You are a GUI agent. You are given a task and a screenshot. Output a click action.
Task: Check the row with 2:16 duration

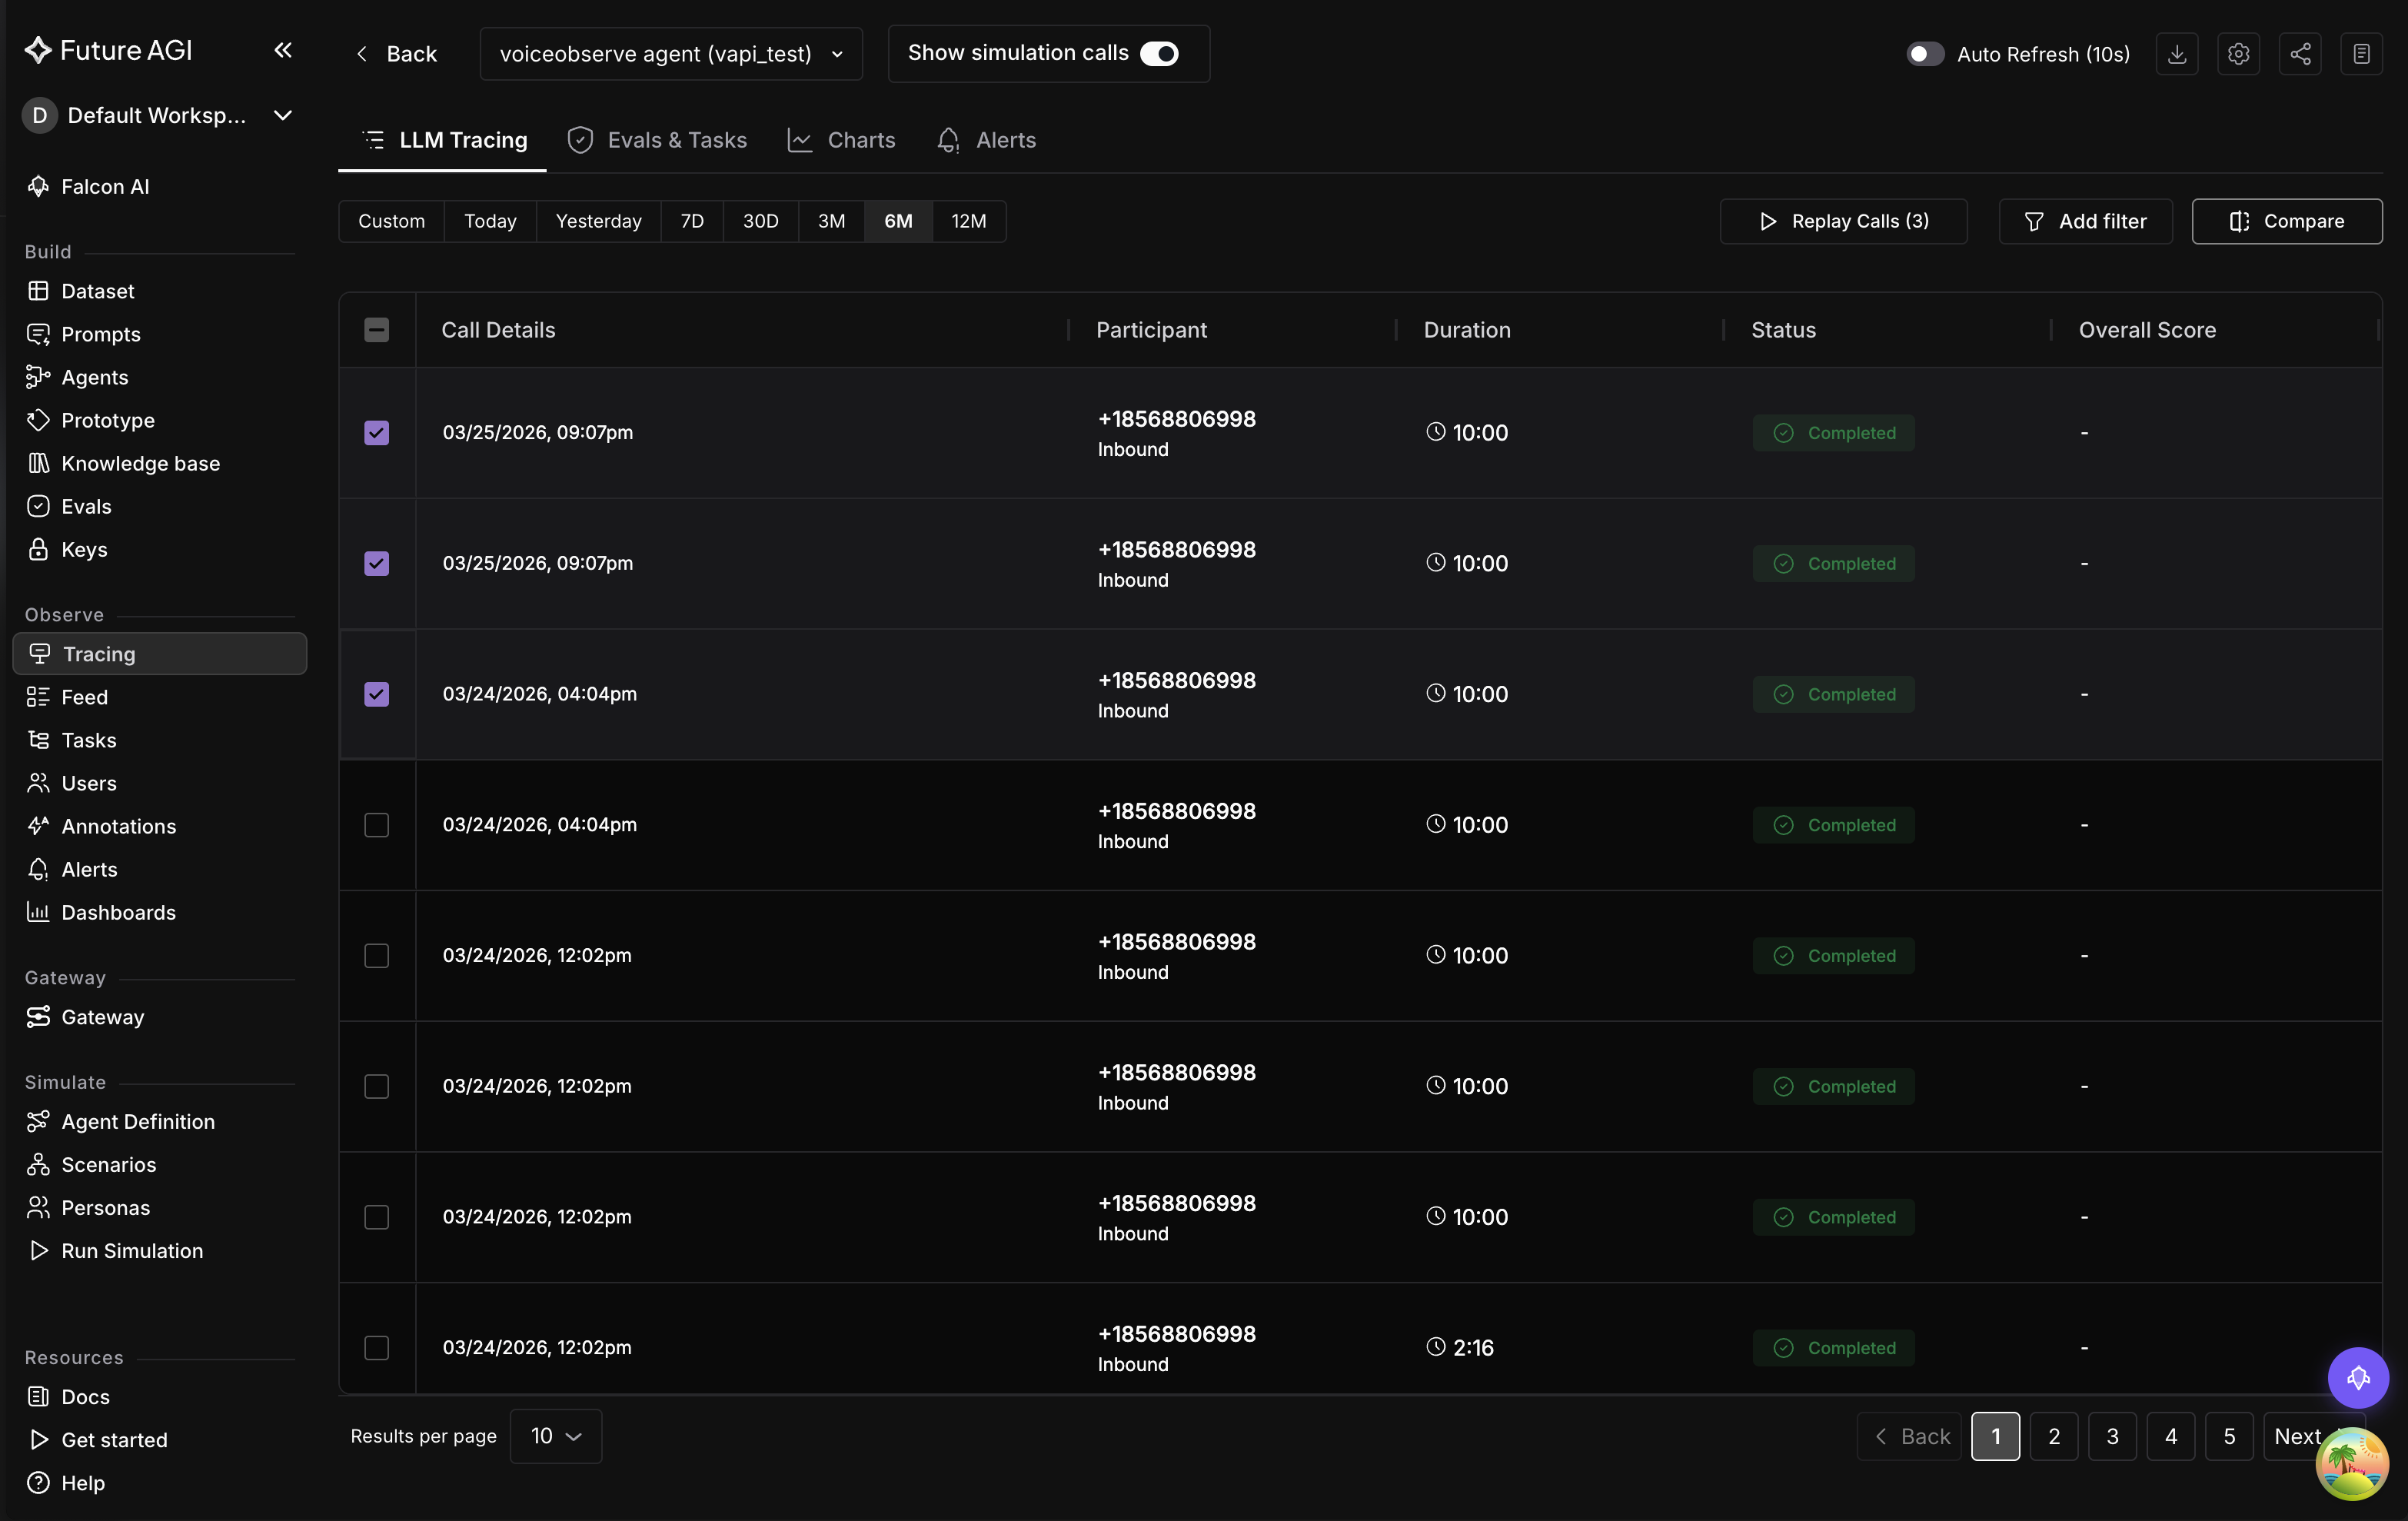coord(377,1348)
